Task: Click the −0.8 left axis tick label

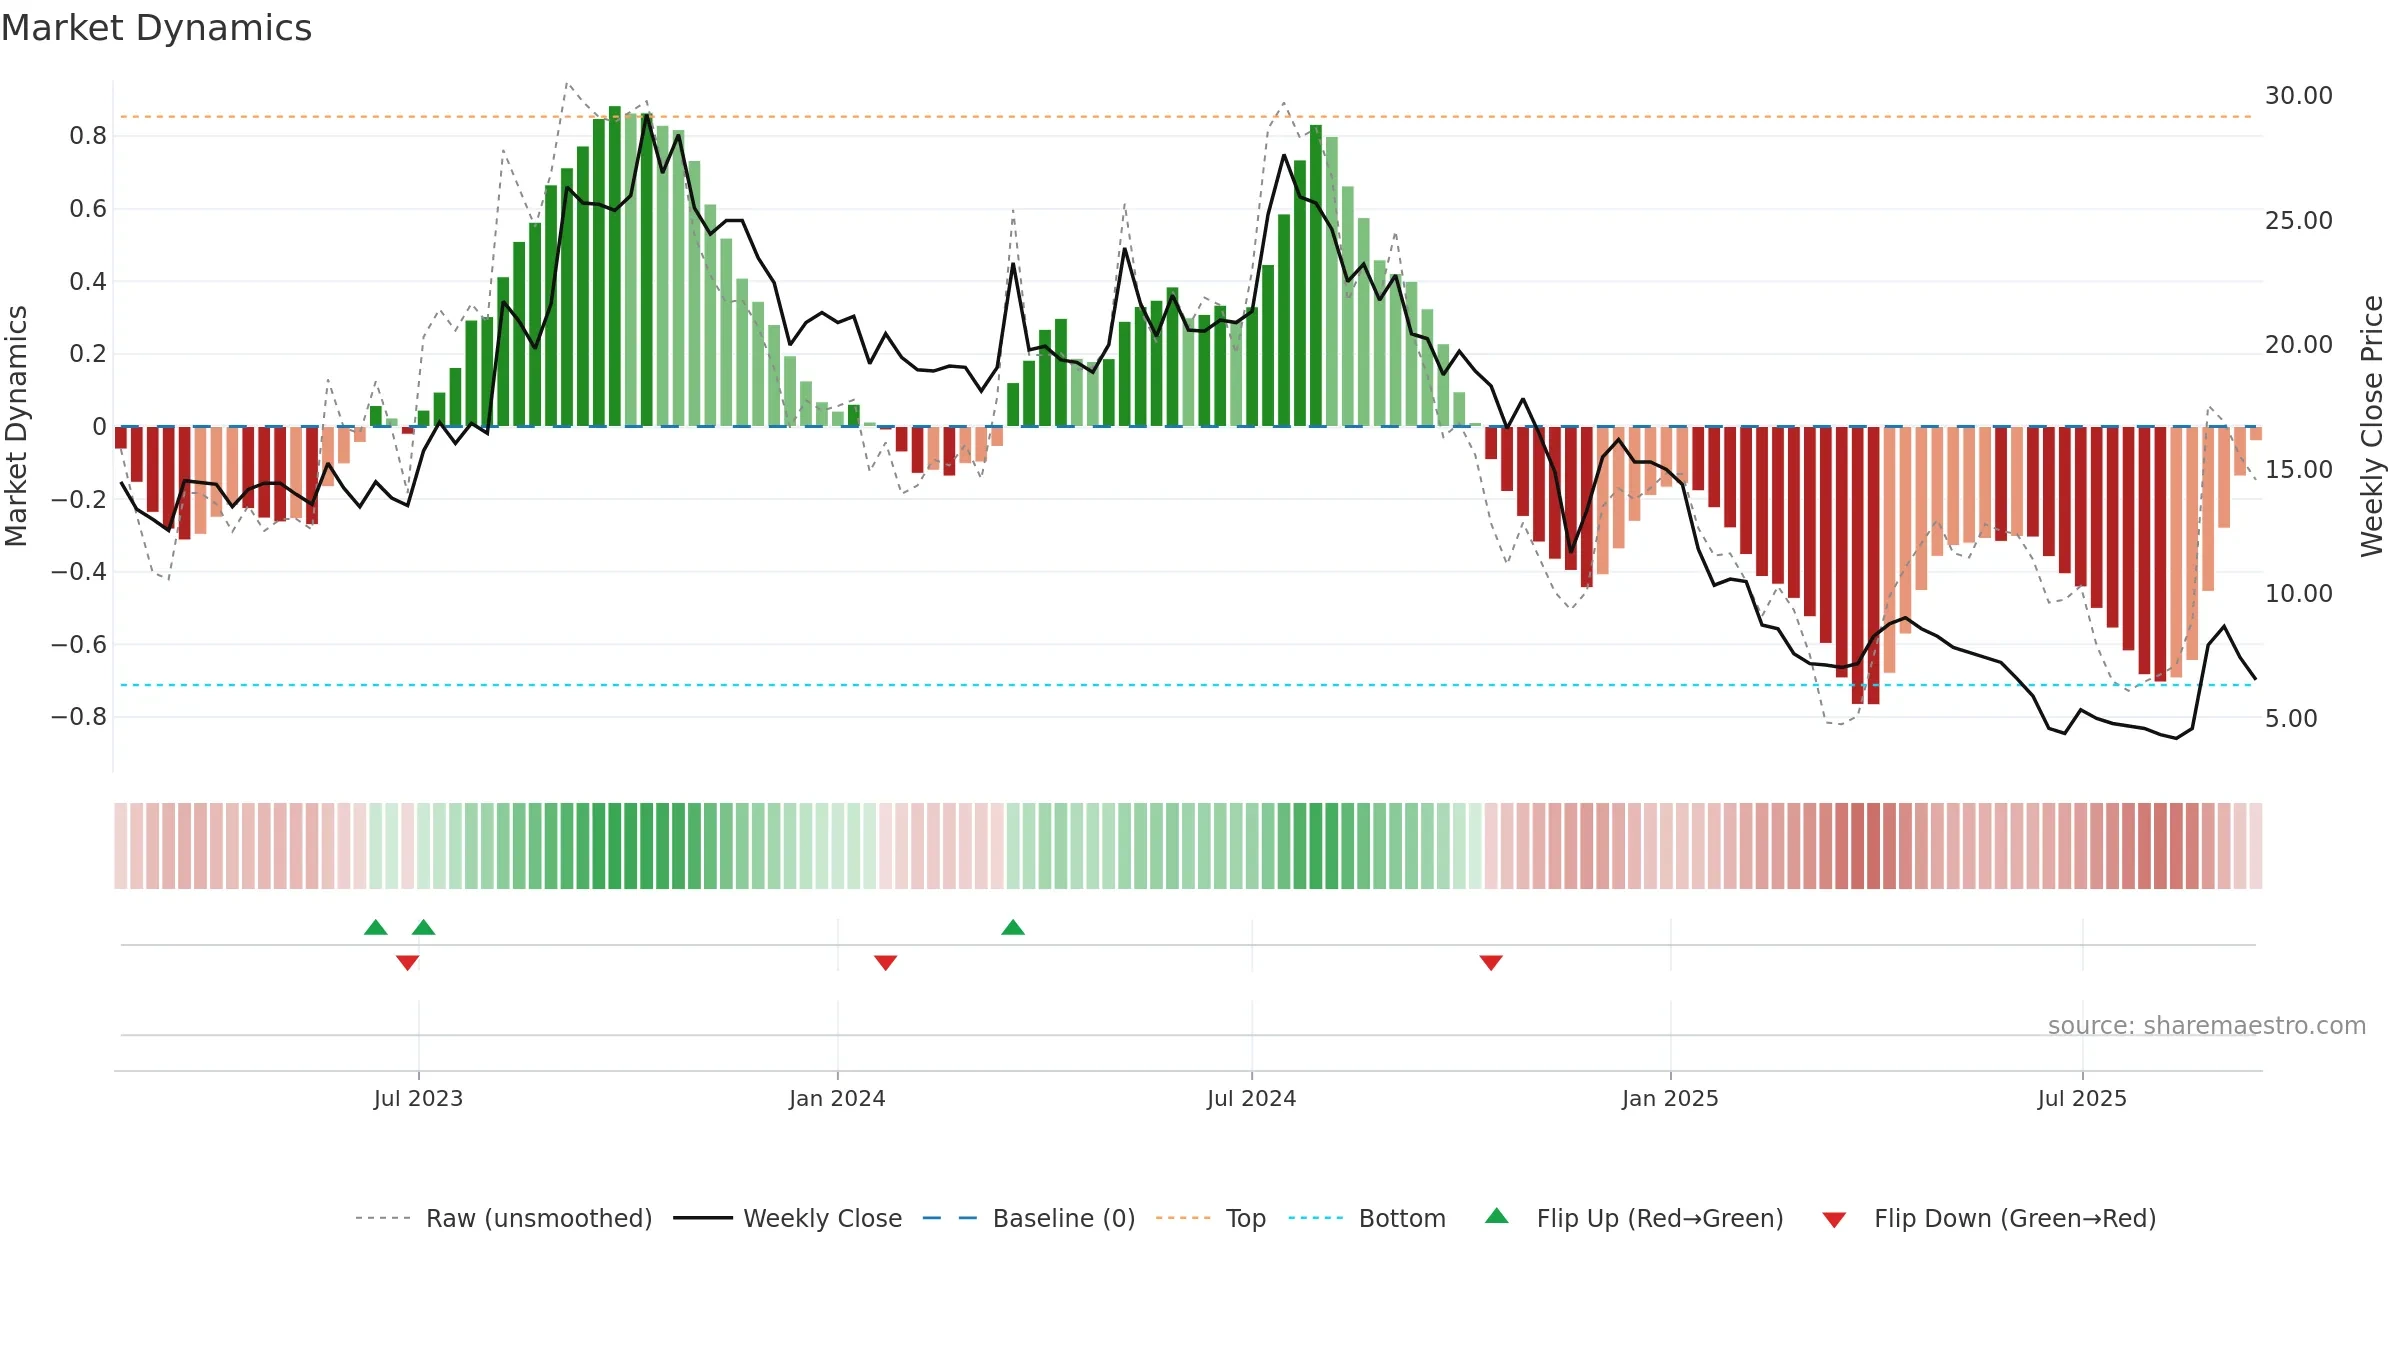Action: point(79,717)
